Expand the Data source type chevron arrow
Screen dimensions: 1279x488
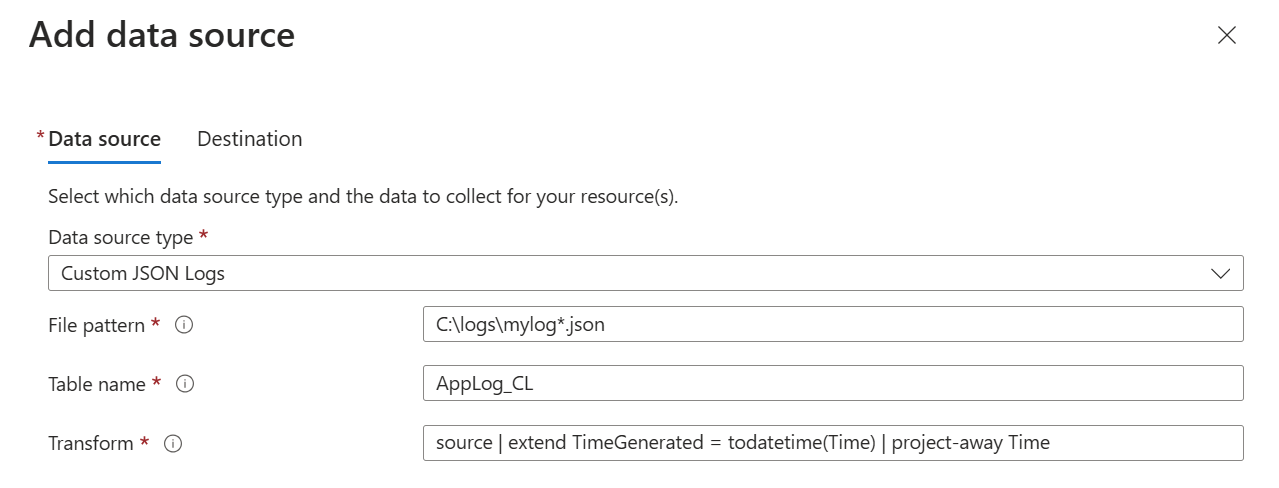(1220, 273)
